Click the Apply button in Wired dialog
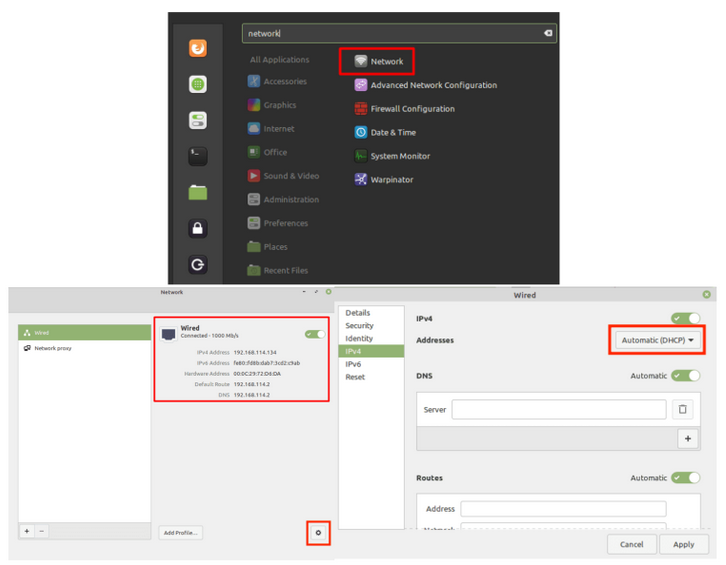The height and width of the screenshot is (565, 726). pos(683,544)
